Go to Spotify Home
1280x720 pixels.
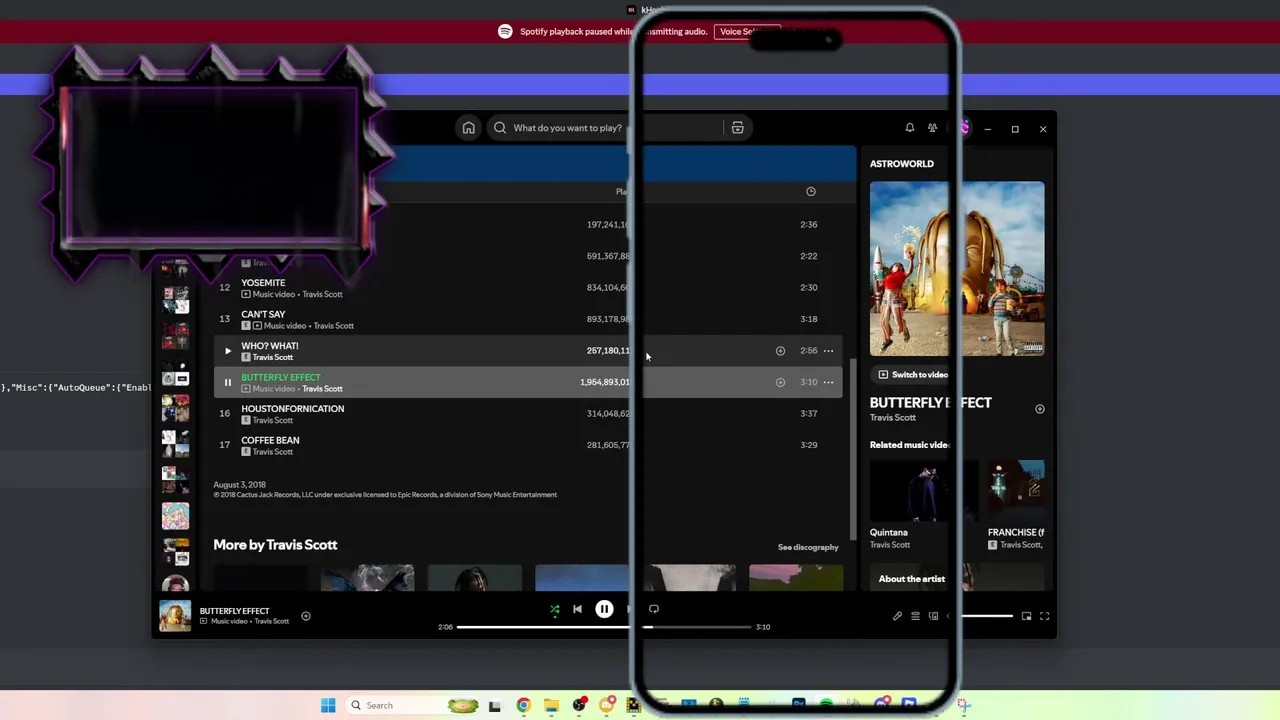[468, 128]
